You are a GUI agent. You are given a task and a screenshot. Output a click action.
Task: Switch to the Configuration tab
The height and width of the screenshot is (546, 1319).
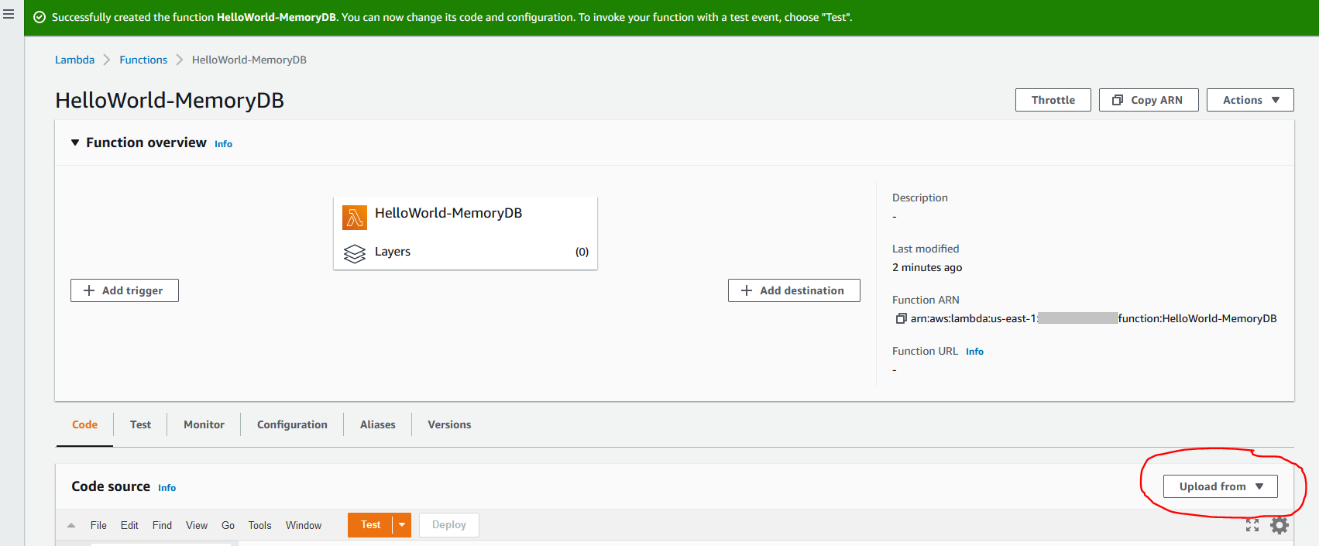pos(292,425)
